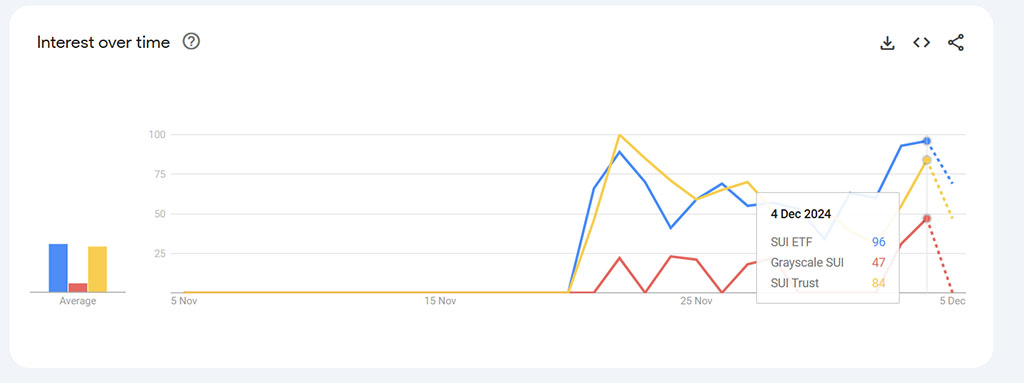Open the embed code icon
Screen dimensions: 1024x383
pos(921,42)
